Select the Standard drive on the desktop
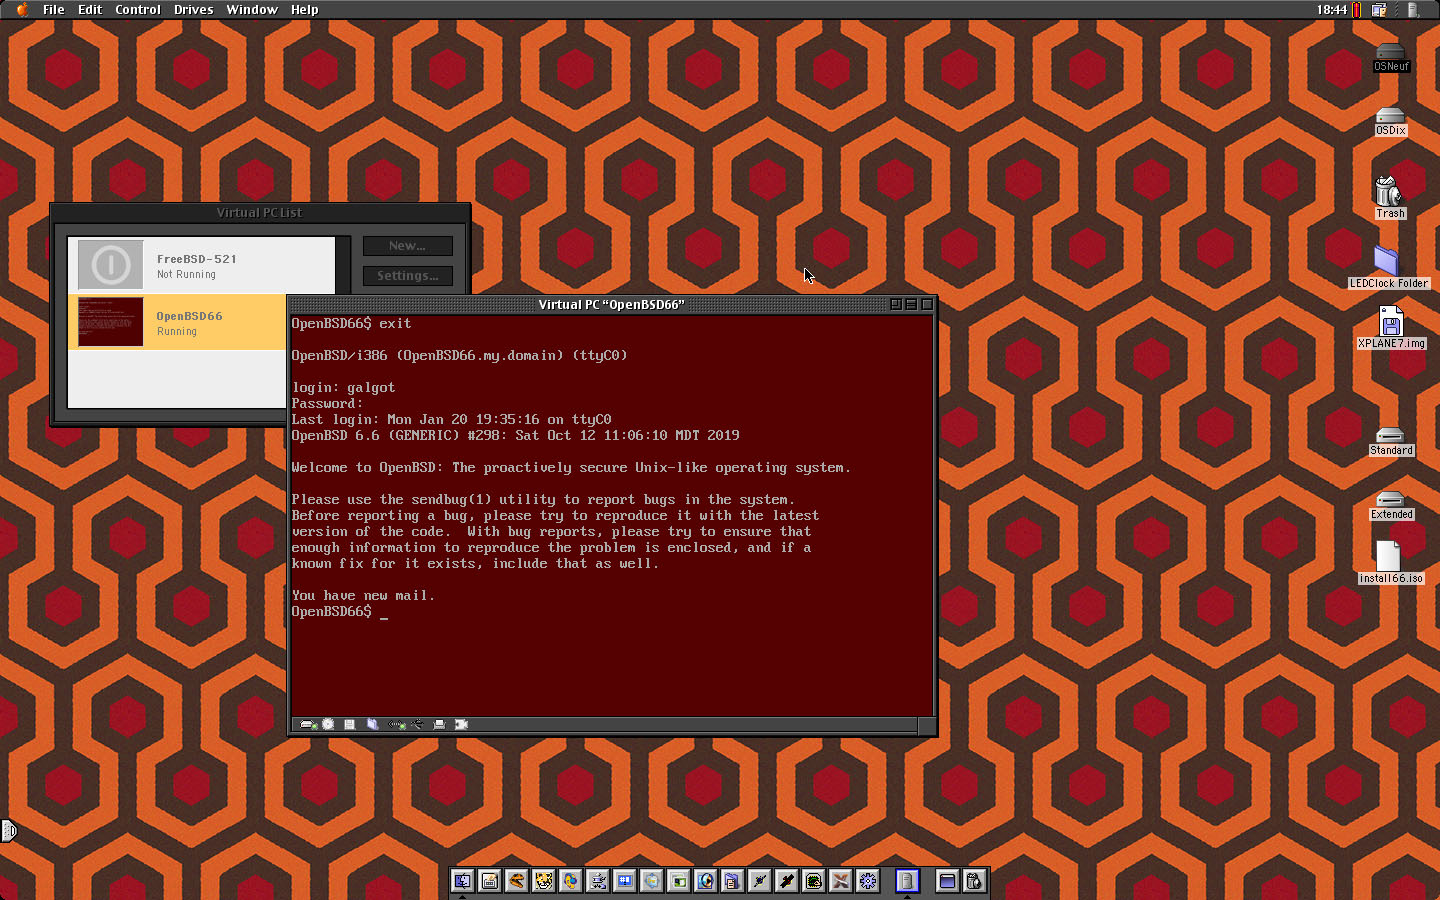This screenshot has width=1440, height=900. click(x=1391, y=441)
